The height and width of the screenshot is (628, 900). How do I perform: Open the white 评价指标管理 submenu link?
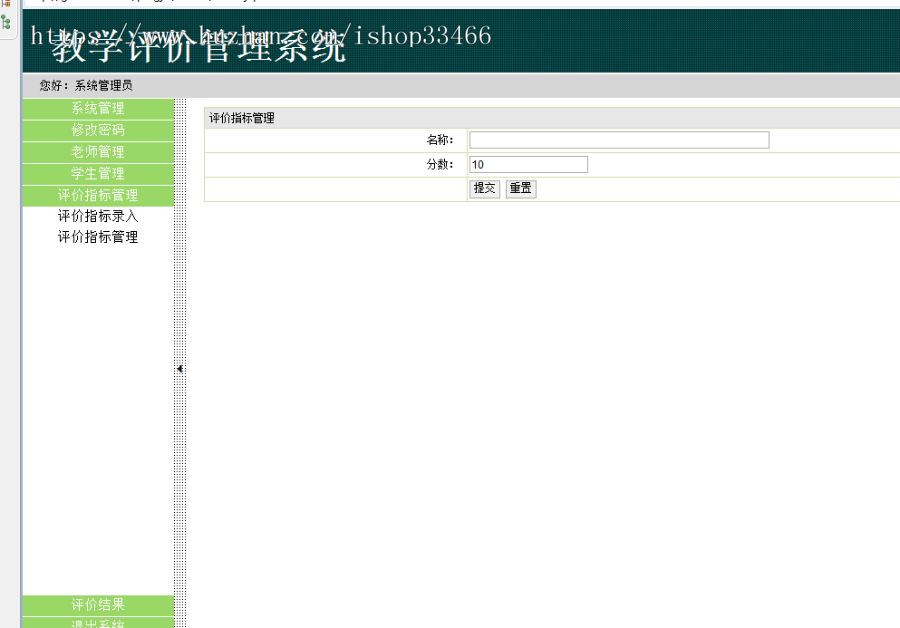[98, 237]
